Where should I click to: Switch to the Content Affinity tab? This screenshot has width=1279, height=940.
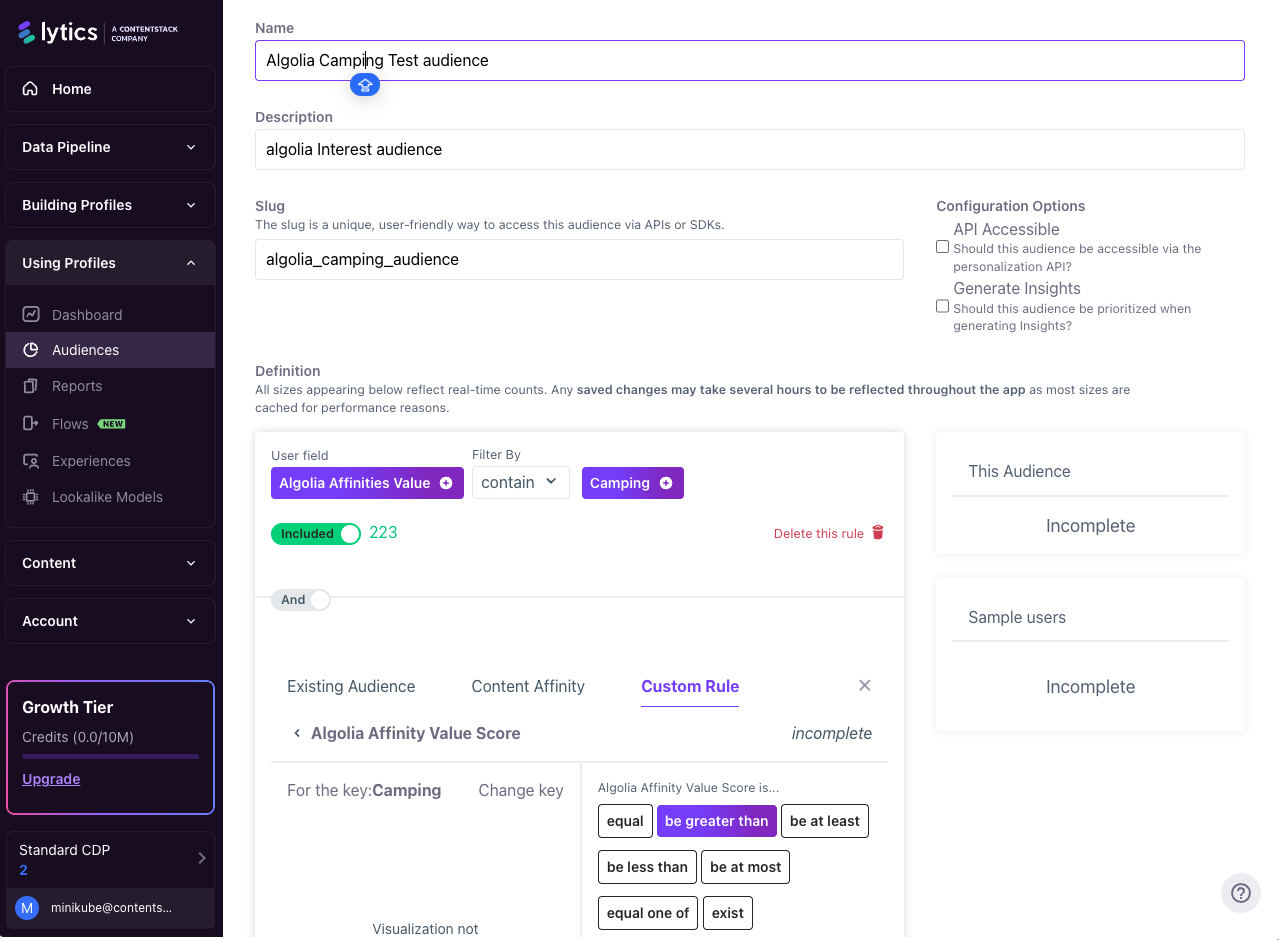coord(528,686)
